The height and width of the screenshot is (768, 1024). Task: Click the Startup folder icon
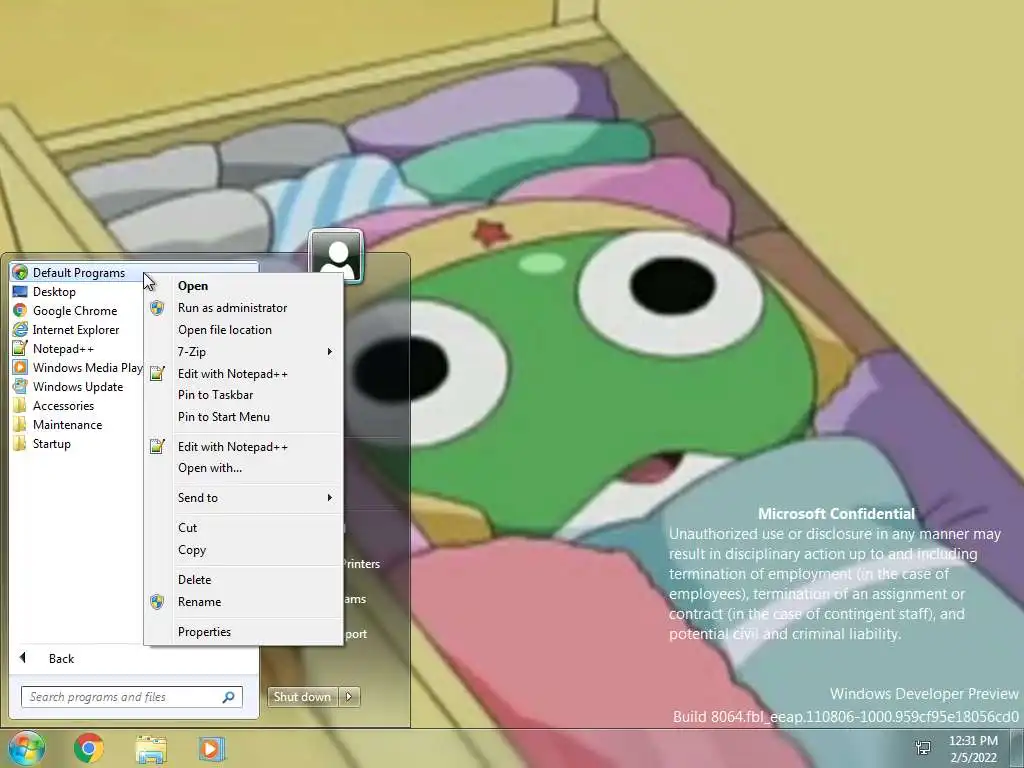(x=20, y=443)
